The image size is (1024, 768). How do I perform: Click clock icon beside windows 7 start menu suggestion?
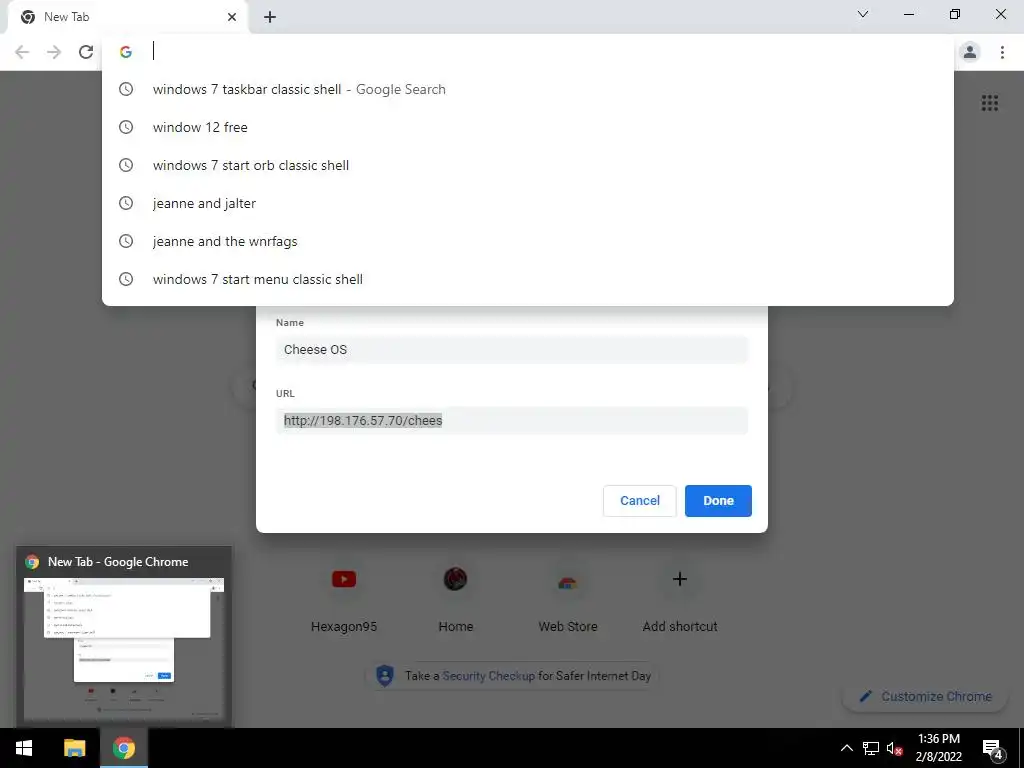126,279
